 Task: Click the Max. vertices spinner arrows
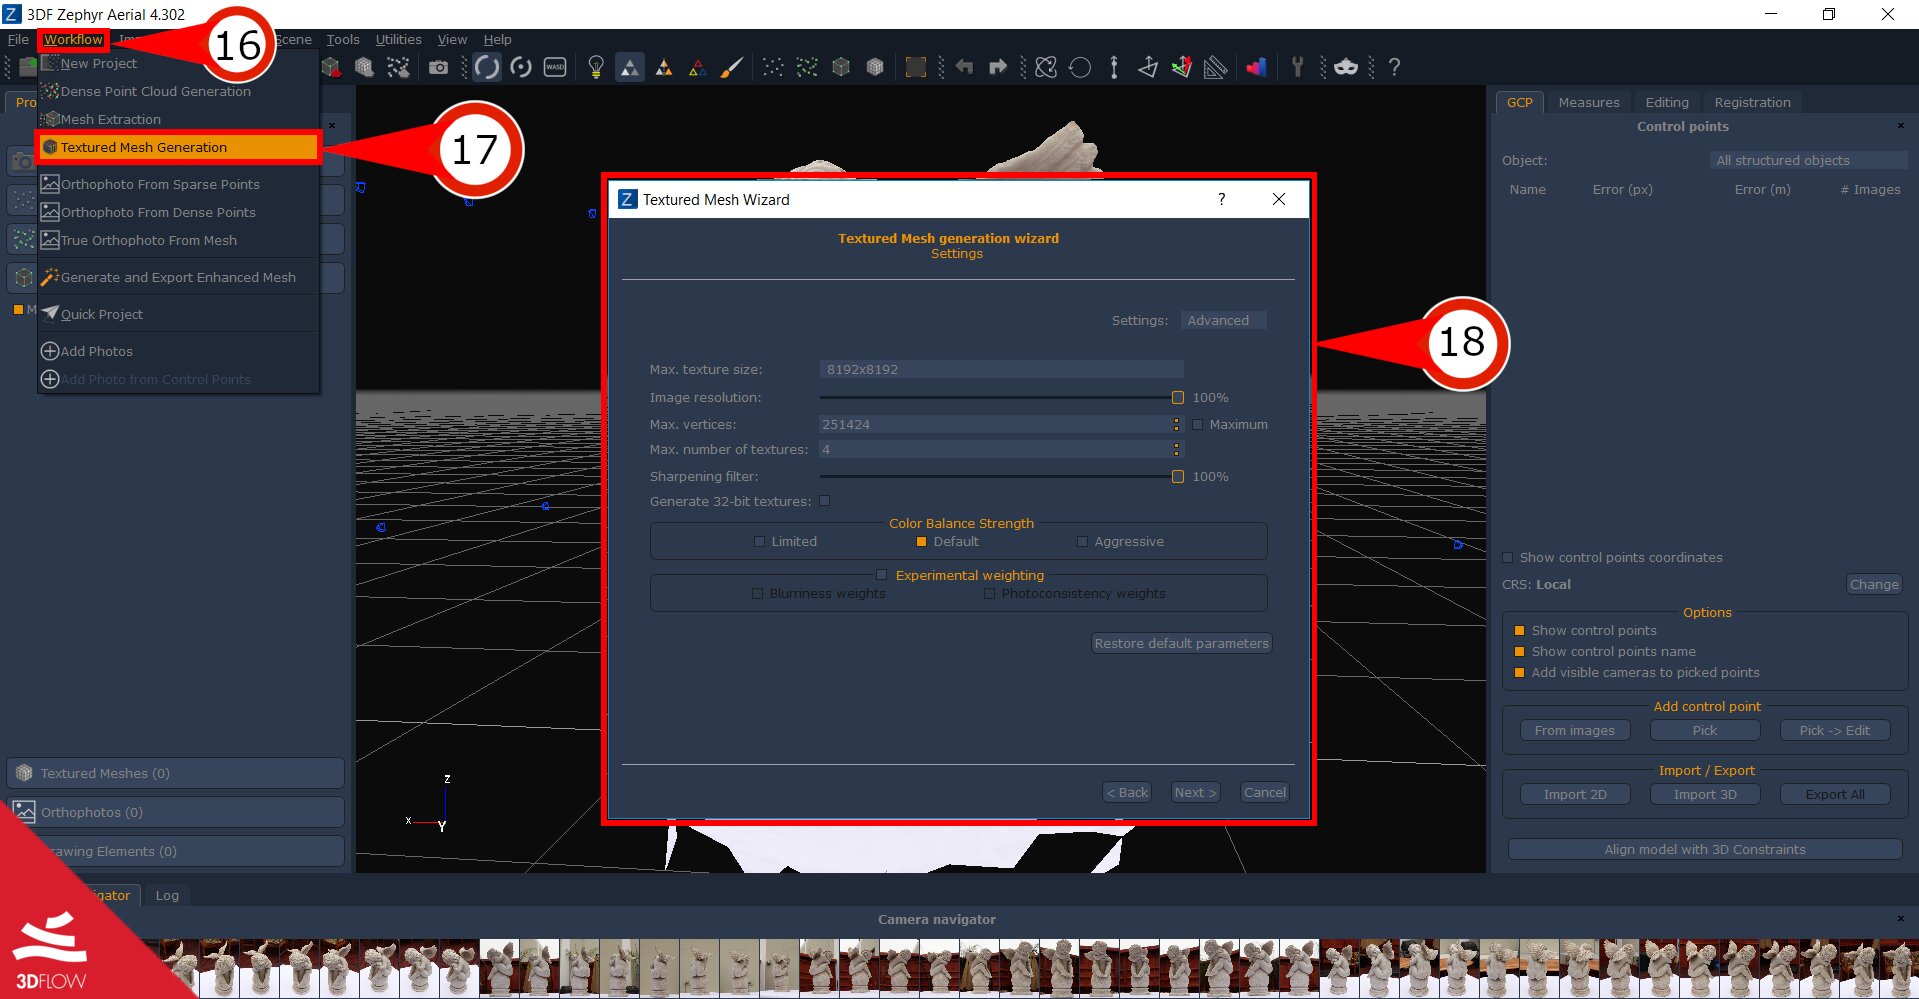tap(1176, 424)
